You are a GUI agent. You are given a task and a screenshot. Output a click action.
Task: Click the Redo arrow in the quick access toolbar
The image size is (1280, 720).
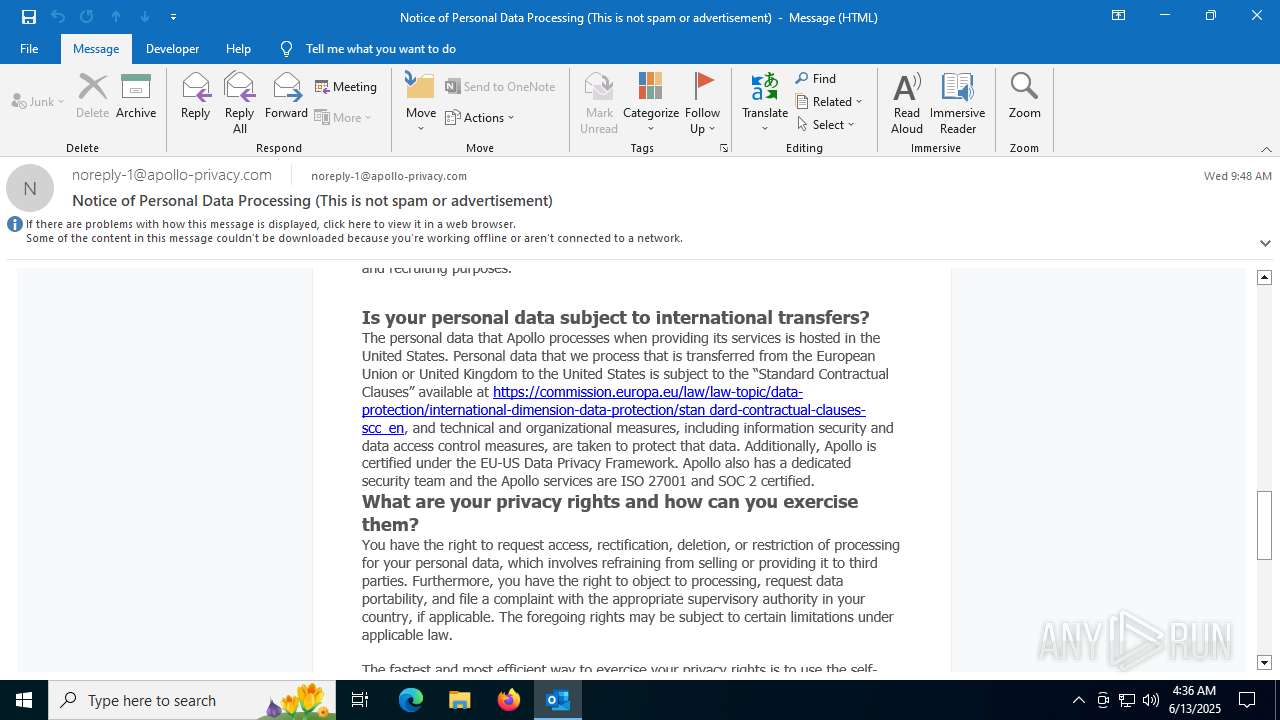87,17
